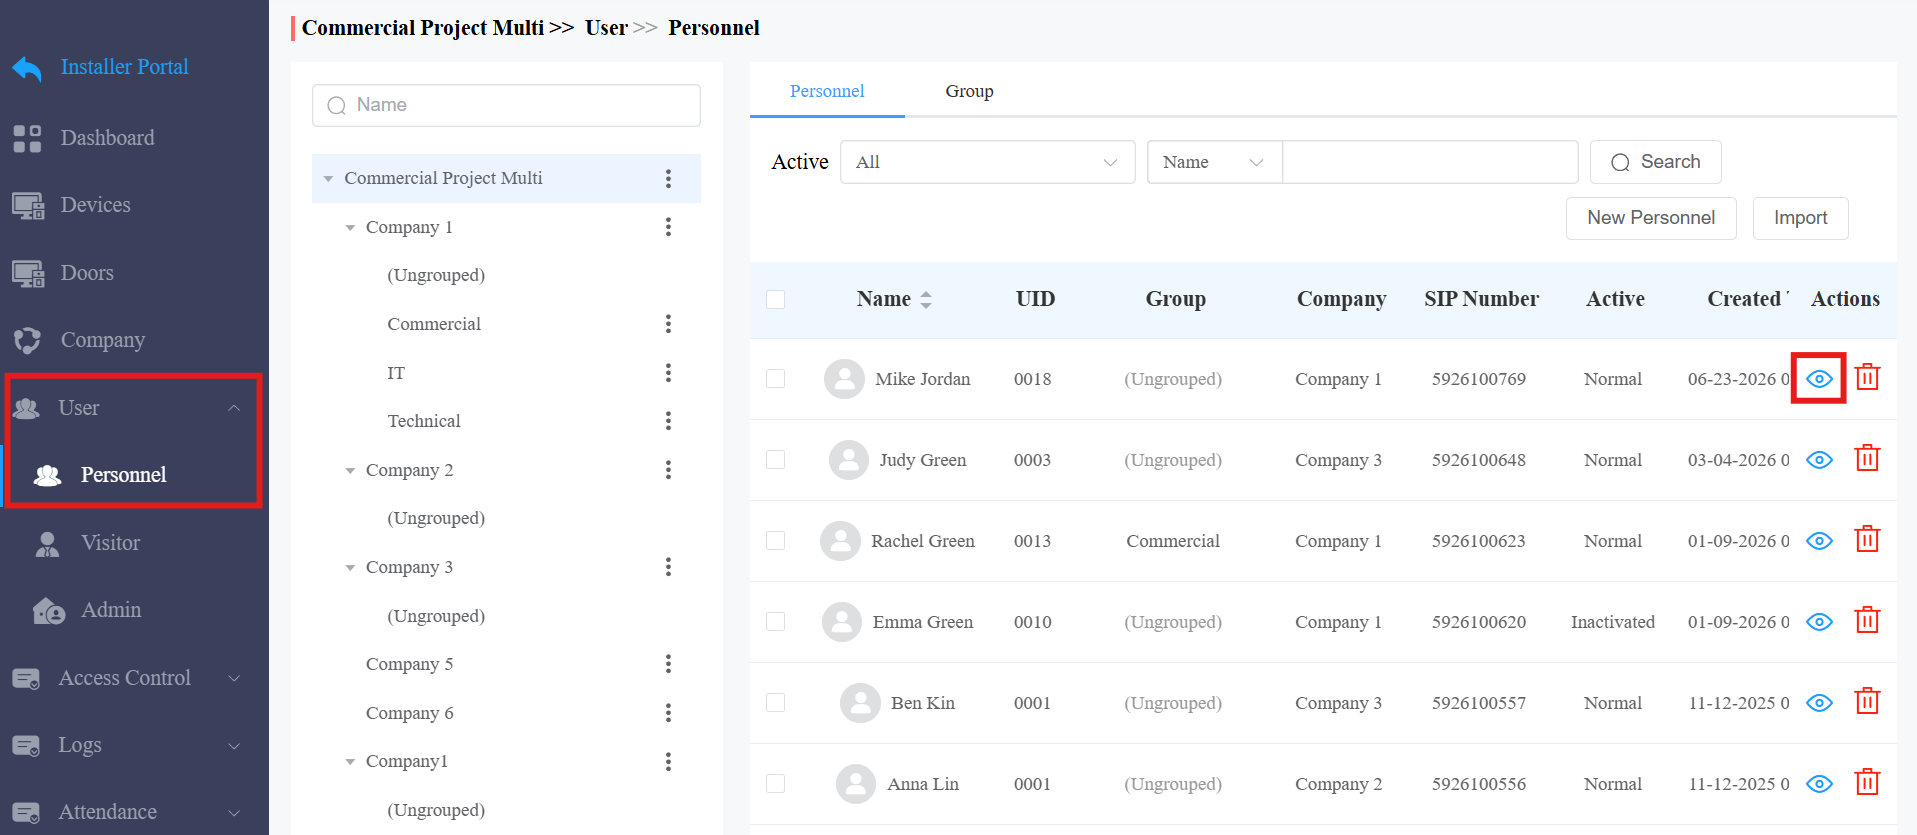Tick the checkbox for Rachel Green
1917x835 pixels.
tap(775, 541)
